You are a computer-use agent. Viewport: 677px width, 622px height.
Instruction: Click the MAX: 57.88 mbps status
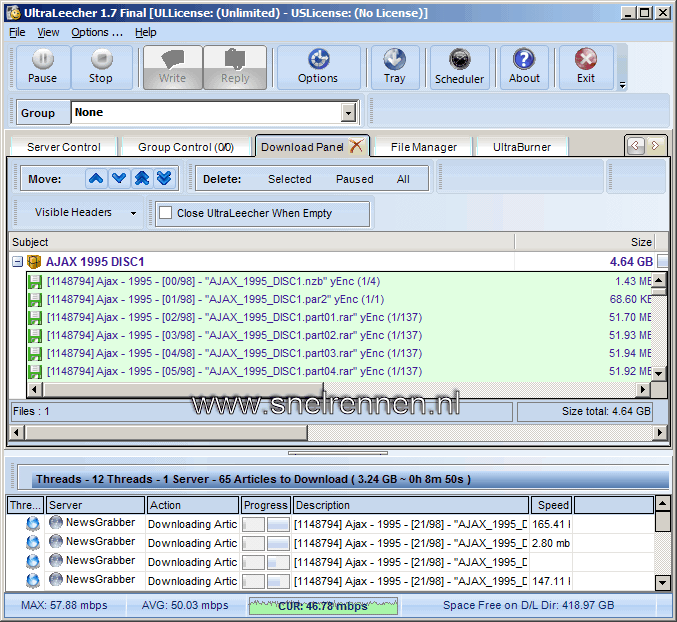pos(64,605)
